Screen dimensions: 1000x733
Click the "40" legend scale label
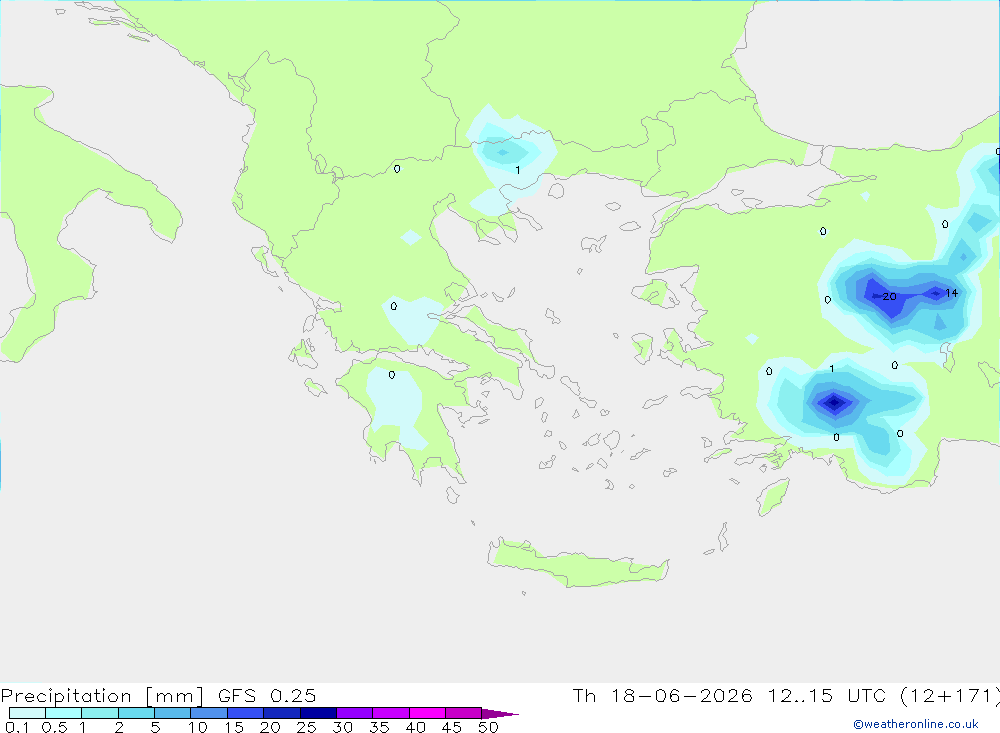[x=415, y=727]
